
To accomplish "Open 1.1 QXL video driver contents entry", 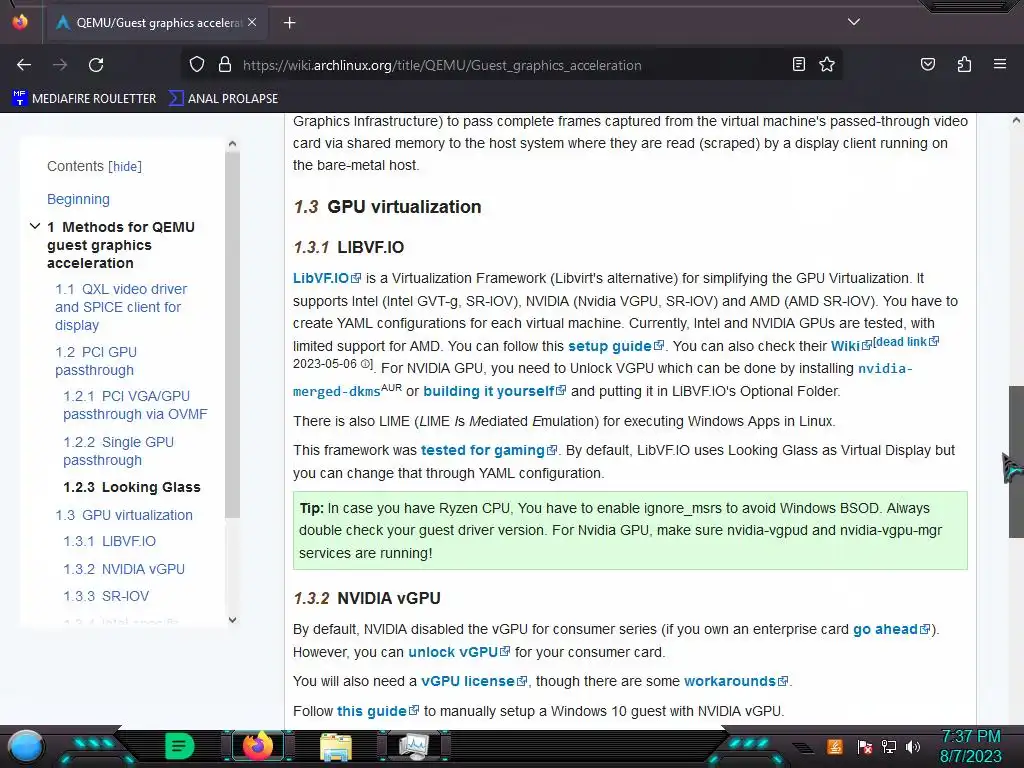I will [x=121, y=307].
